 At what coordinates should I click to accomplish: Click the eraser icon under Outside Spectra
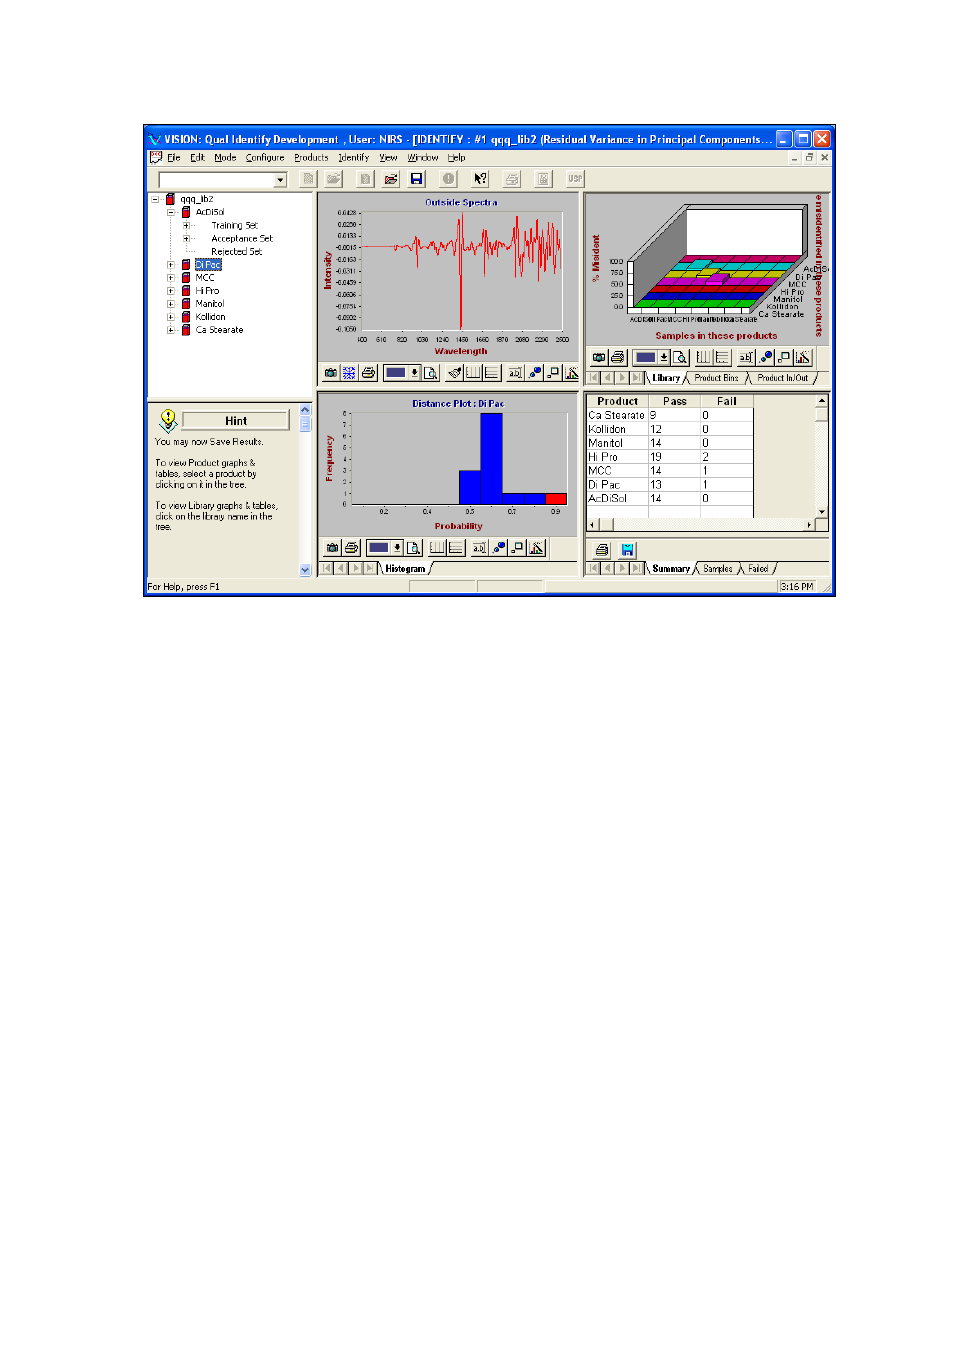pos(455,373)
